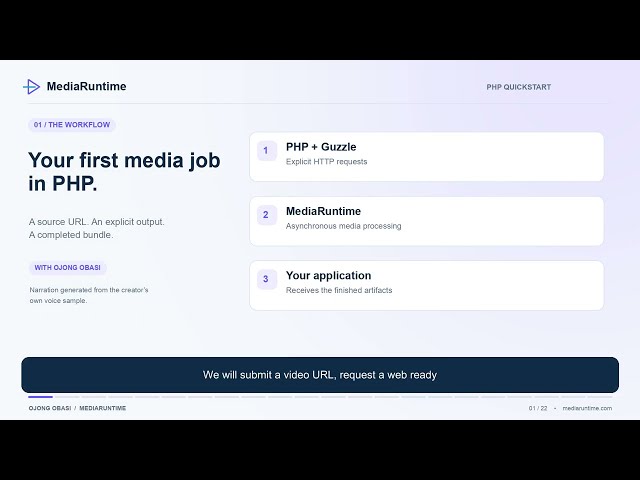Image resolution: width=640 pixels, height=480 pixels.
Task: Click the 'WITH OJONG OBASI' badge
Action: 67,268
